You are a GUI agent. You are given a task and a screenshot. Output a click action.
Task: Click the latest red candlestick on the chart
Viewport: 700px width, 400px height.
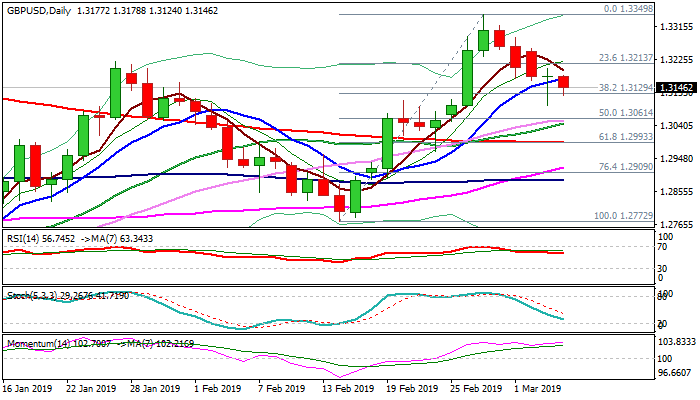(x=564, y=82)
